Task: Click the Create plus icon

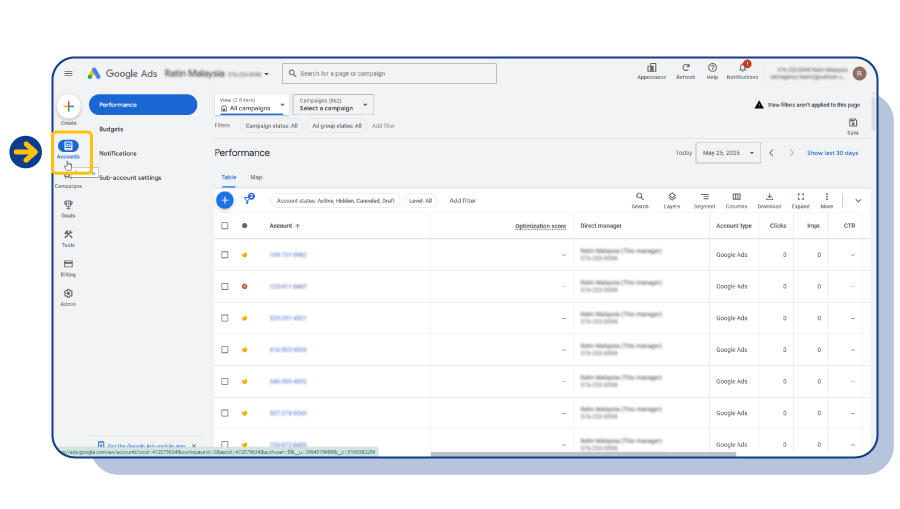Action: point(68,107)
